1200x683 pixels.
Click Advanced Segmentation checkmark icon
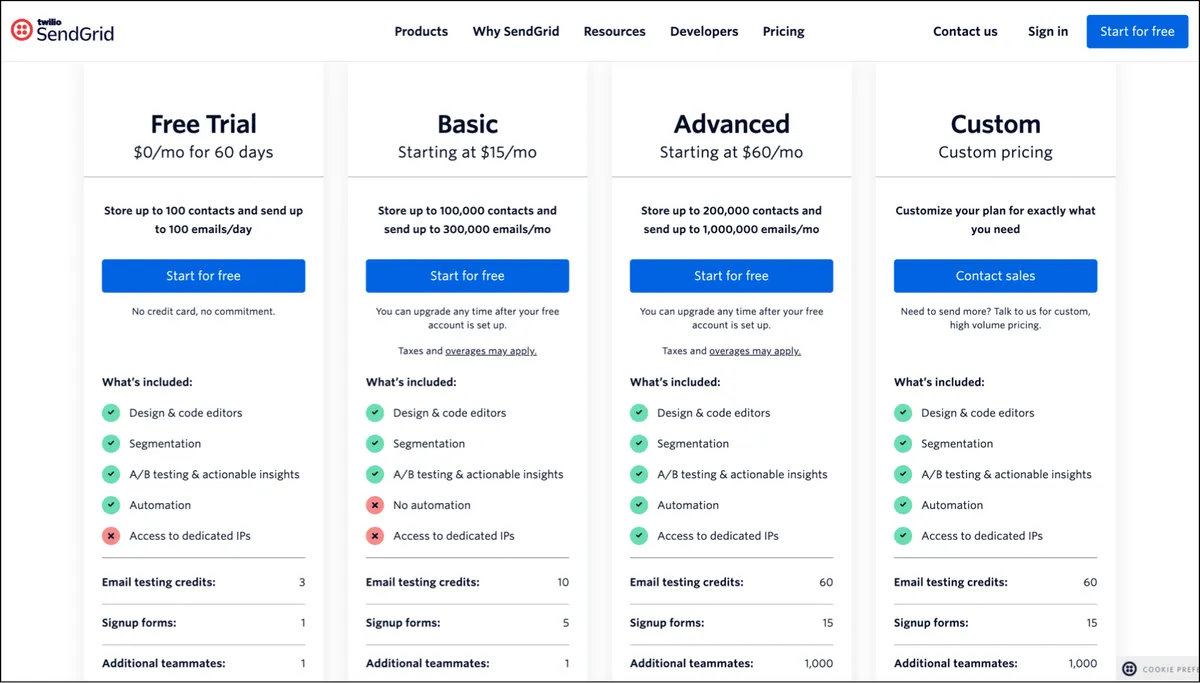[639, 444]
